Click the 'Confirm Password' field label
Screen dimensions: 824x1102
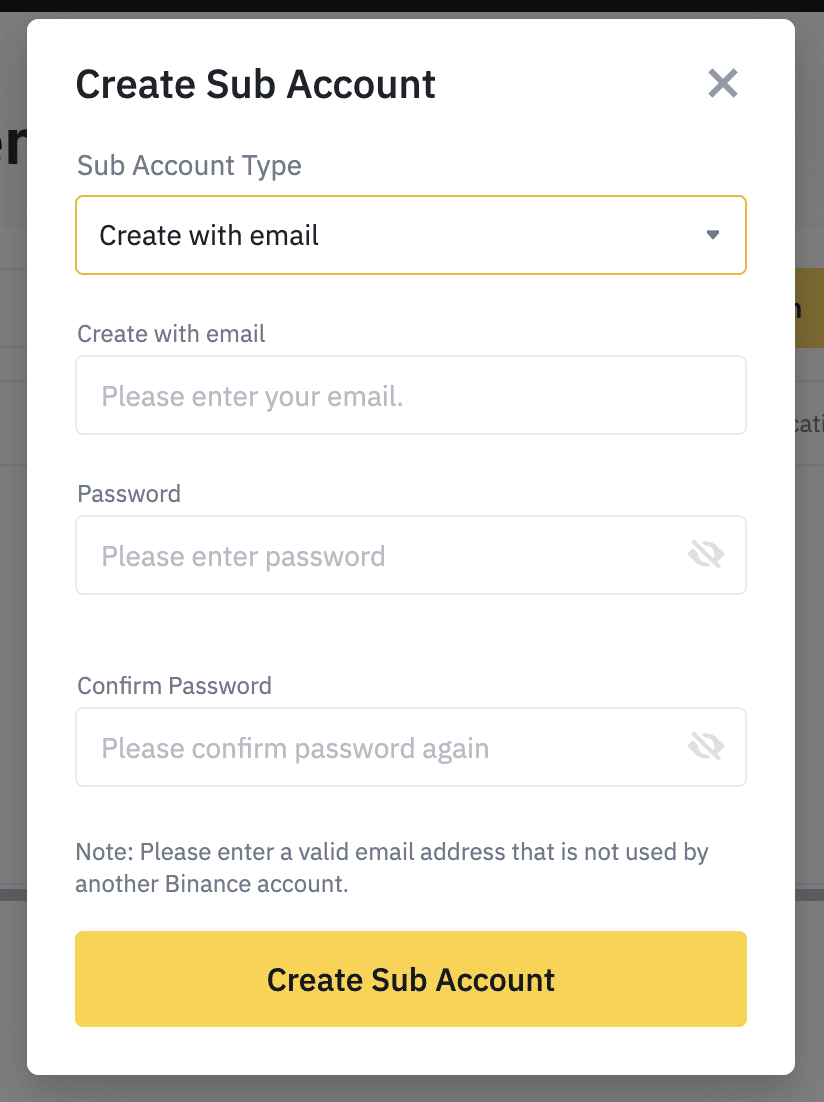click(x=174, y=686)
